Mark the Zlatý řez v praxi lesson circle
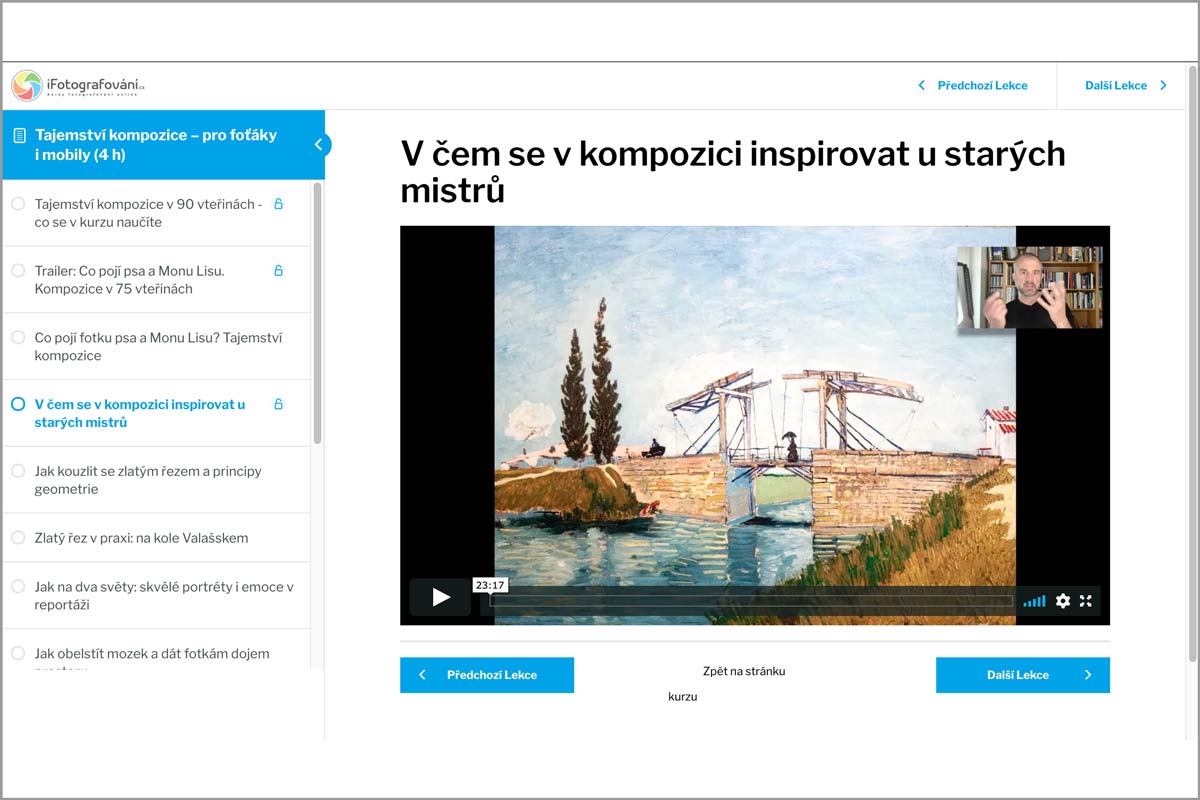The width and height of the screenshot is (1200, 800). point(18,538)
